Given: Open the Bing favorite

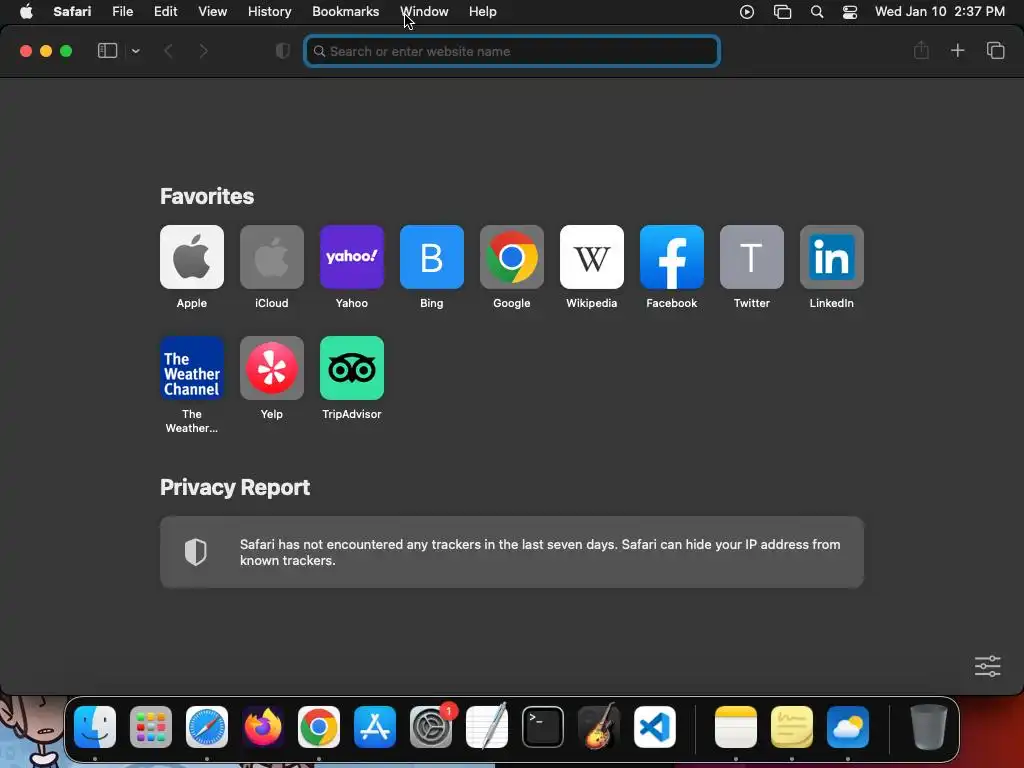Looking at the screenshot, I should [432, 257].
